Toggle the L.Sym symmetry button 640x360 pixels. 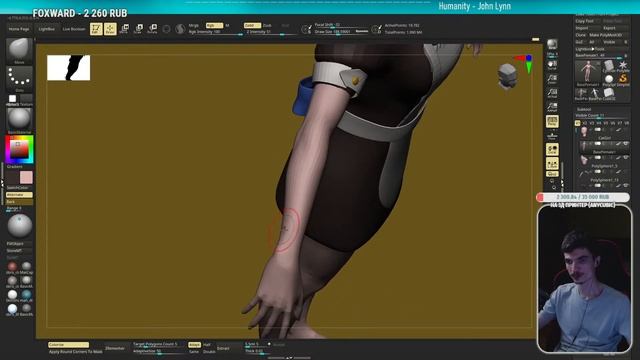point(552,164)
